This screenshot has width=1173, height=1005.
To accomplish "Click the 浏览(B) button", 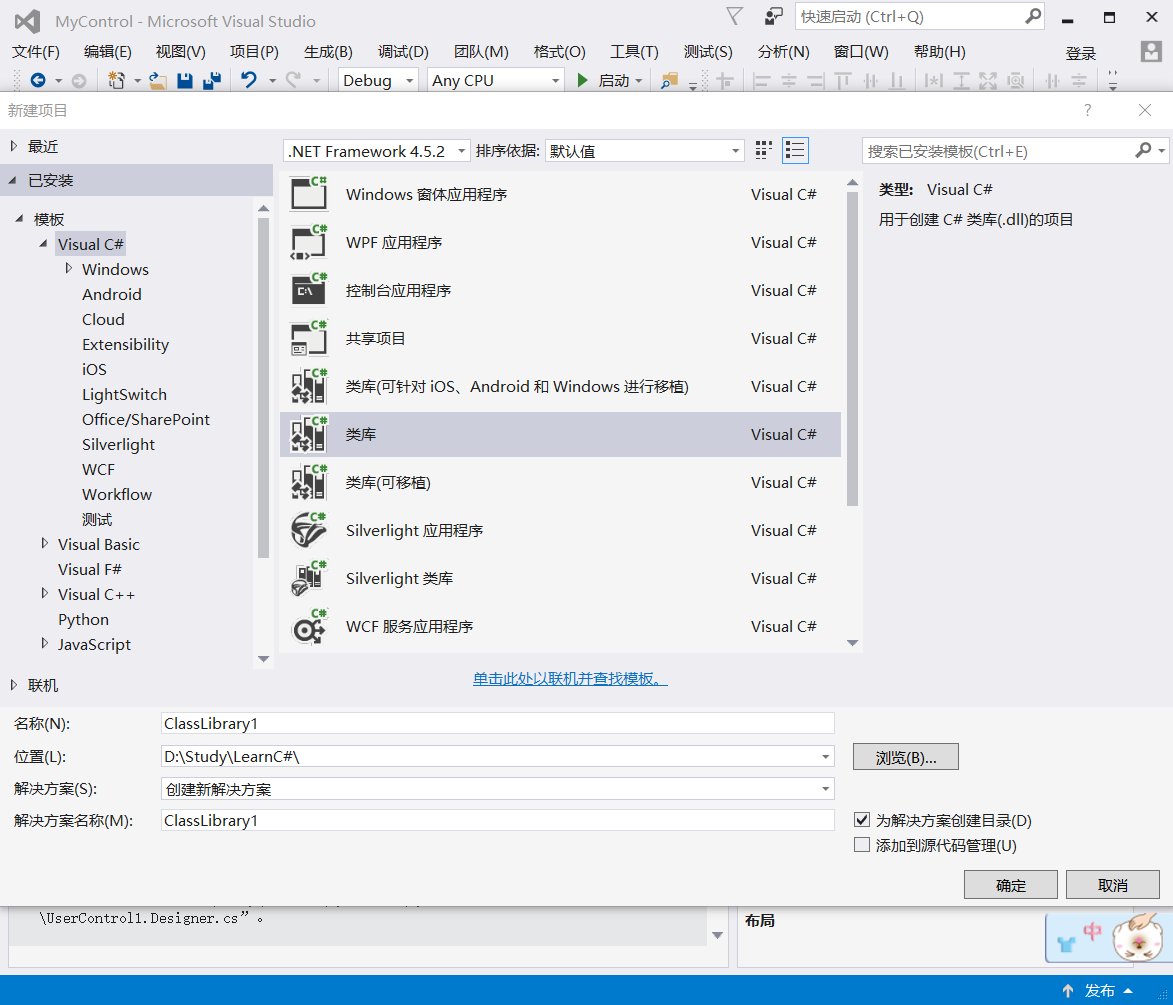I will click(905, 756).
